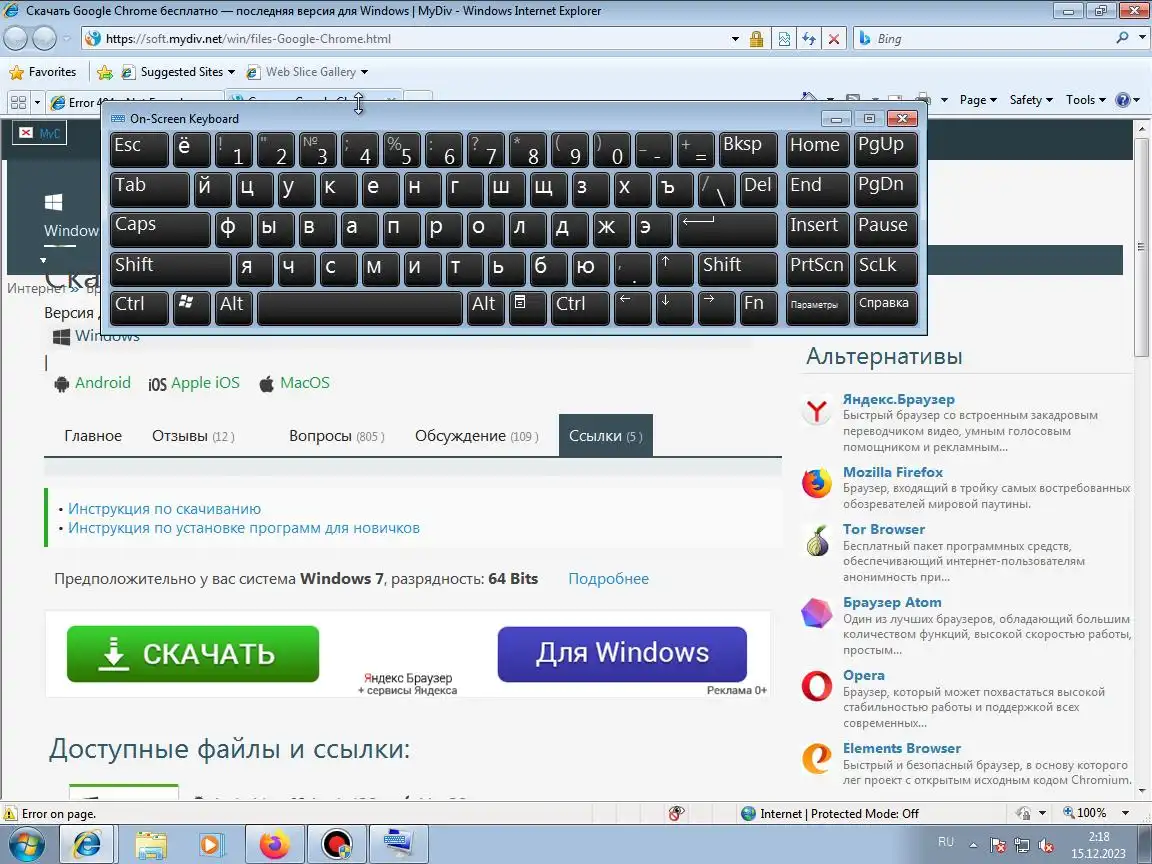The height and width of the screenshot is (864, 1152).
Task: Click the security lock icon in address bar
Action: 756,39
